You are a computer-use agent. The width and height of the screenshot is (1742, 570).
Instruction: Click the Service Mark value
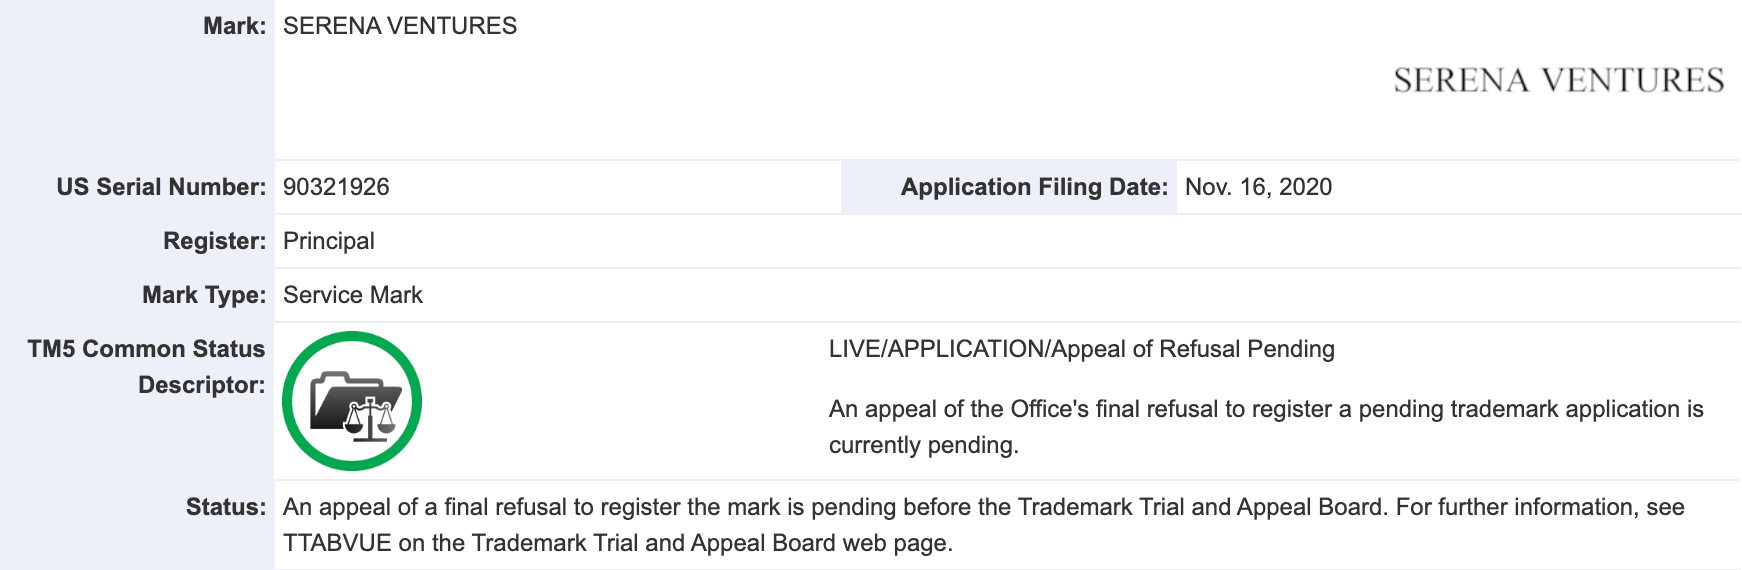tap(353, 295)
